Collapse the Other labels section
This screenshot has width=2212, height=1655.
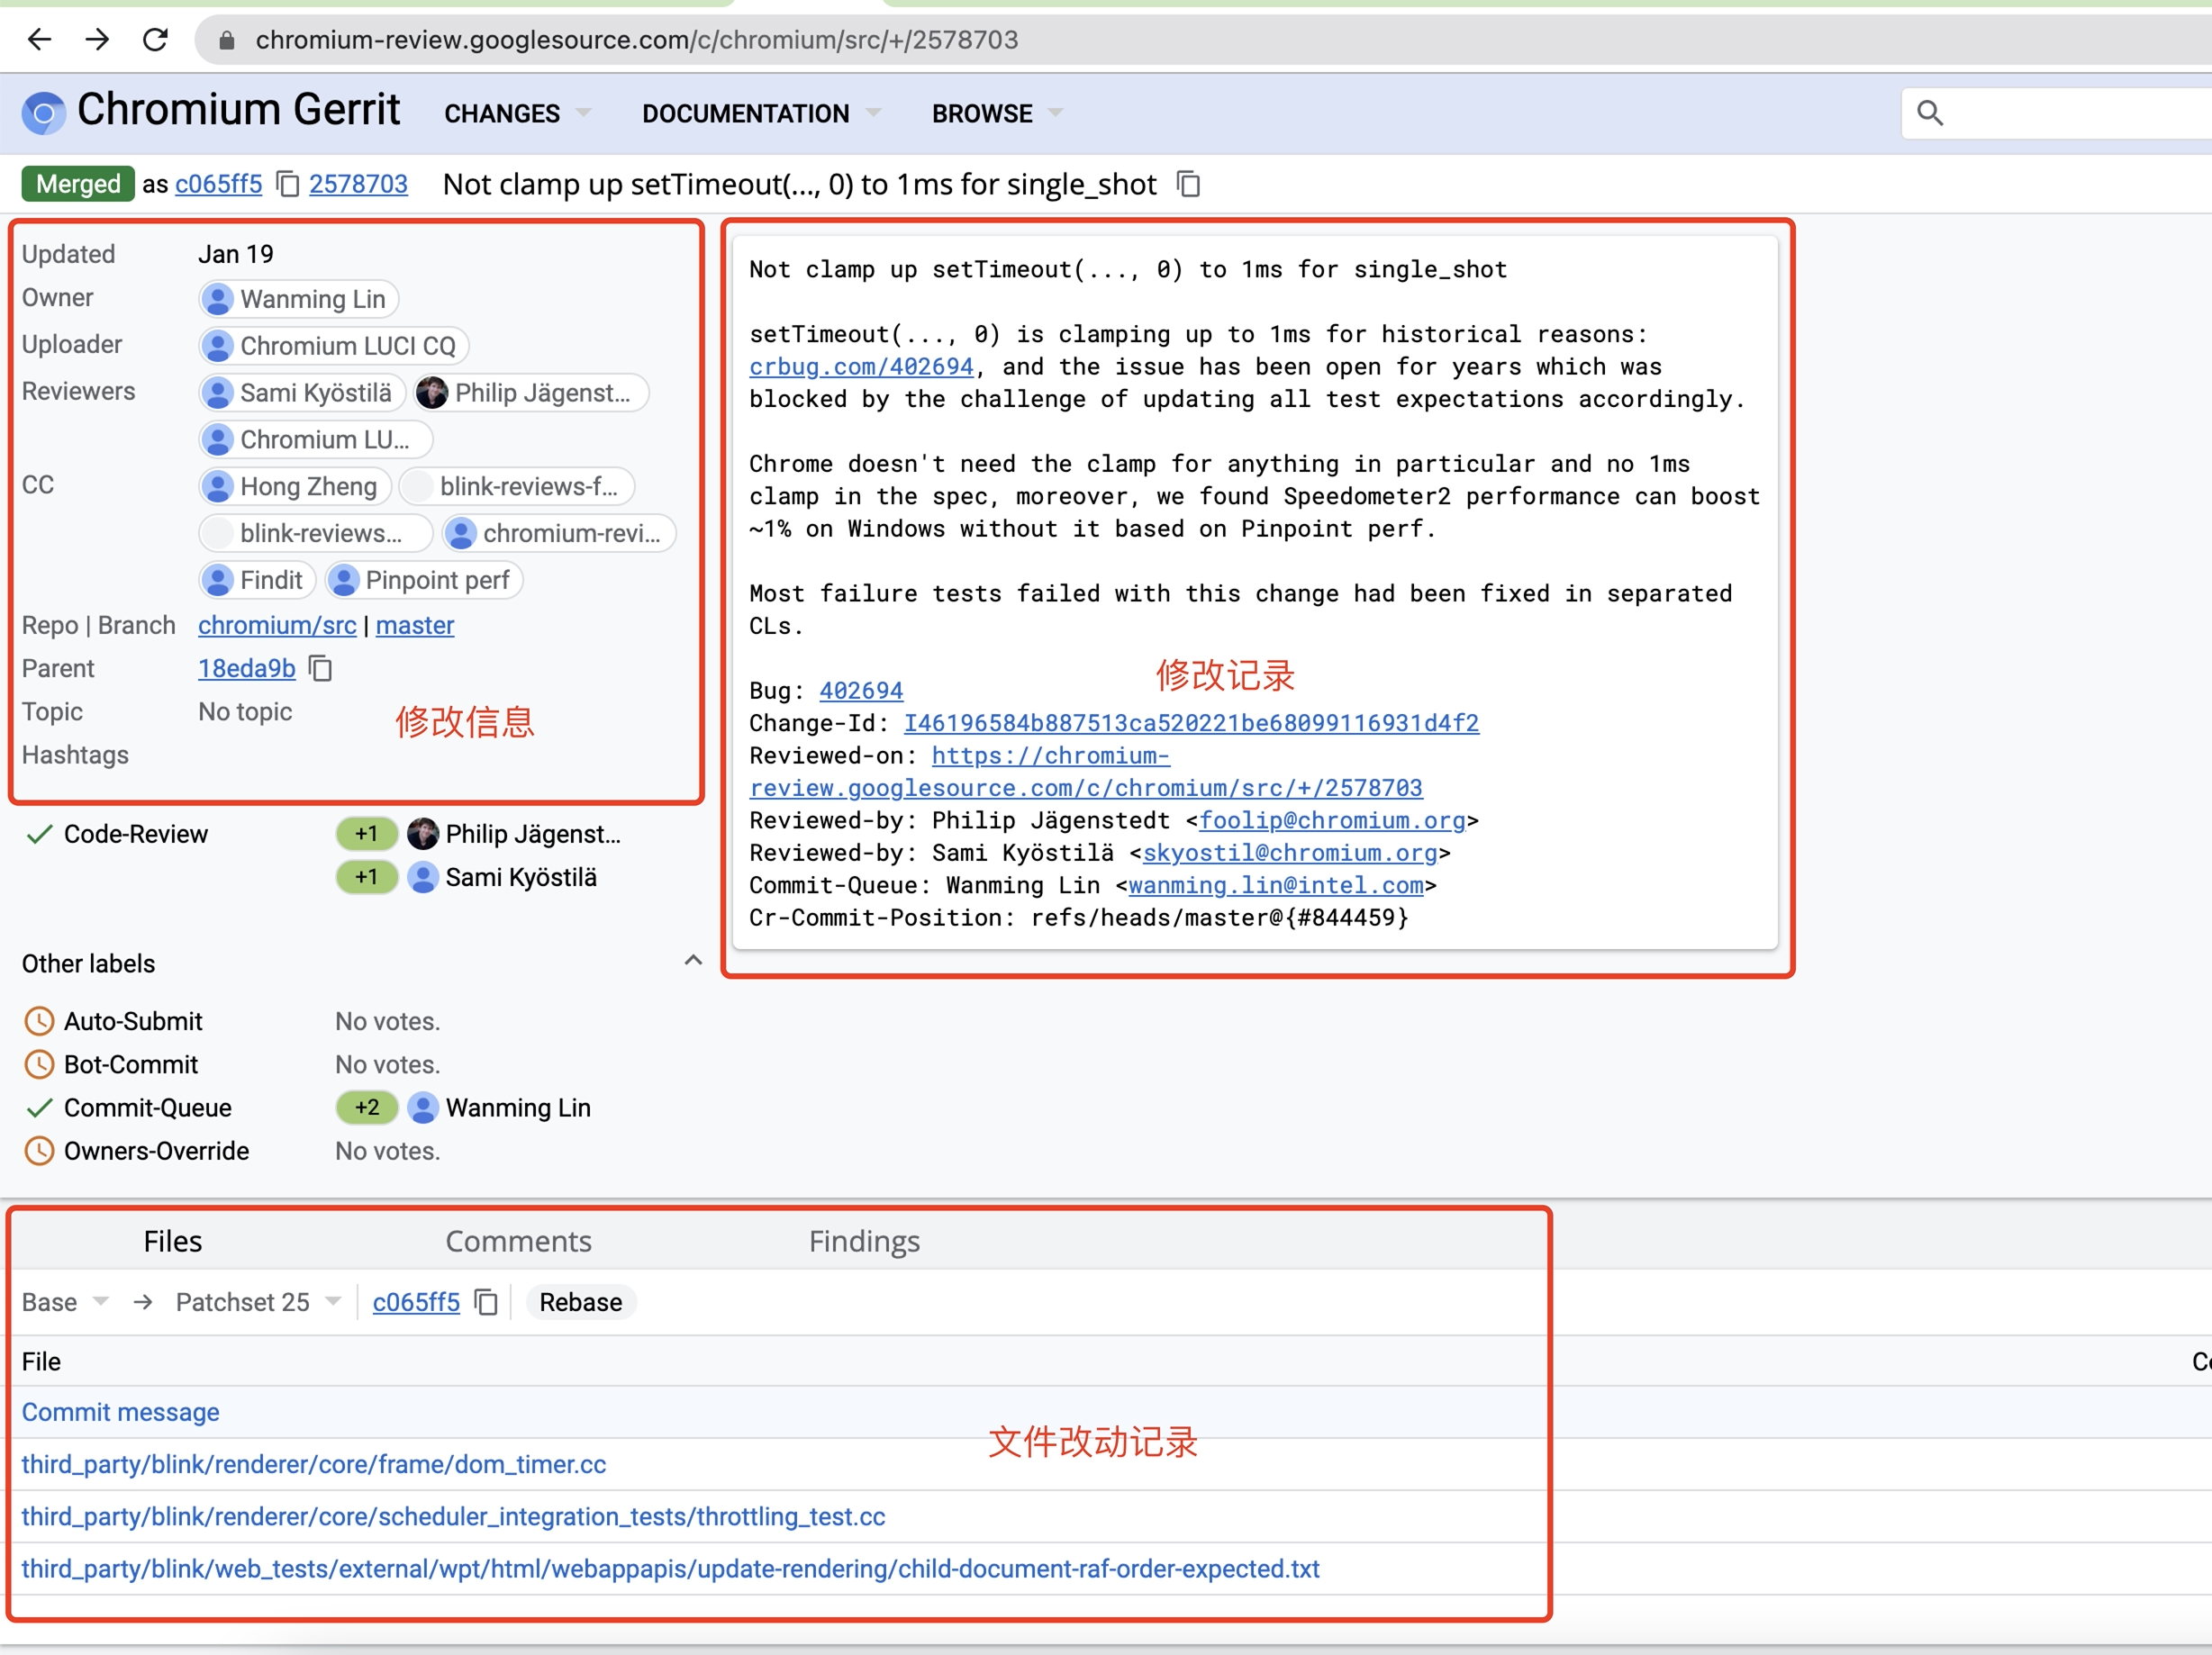693,961
